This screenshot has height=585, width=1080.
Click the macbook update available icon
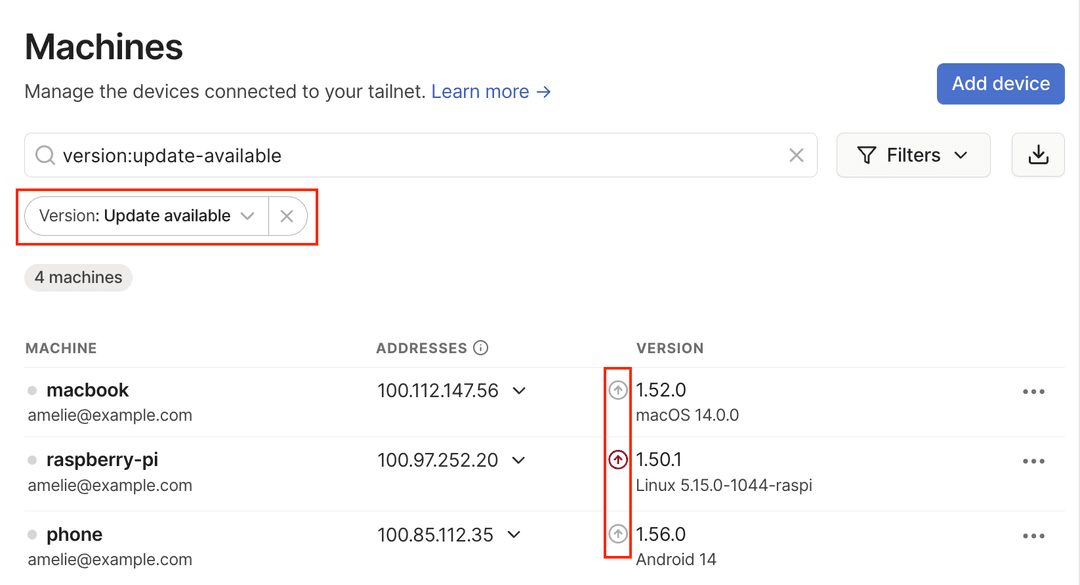[618, 390]
